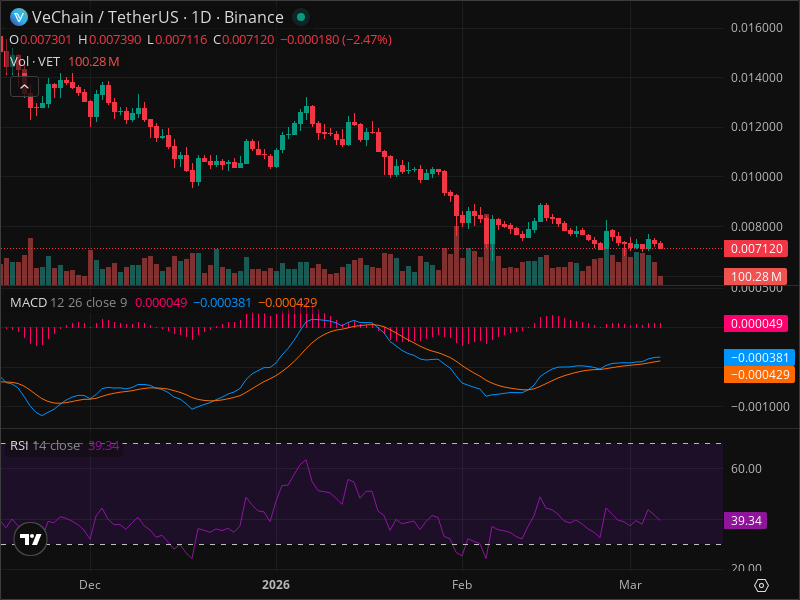Select the Vol · VET indicator label
Viewport: 800px width, 600px height.
(x=35, y=62)
